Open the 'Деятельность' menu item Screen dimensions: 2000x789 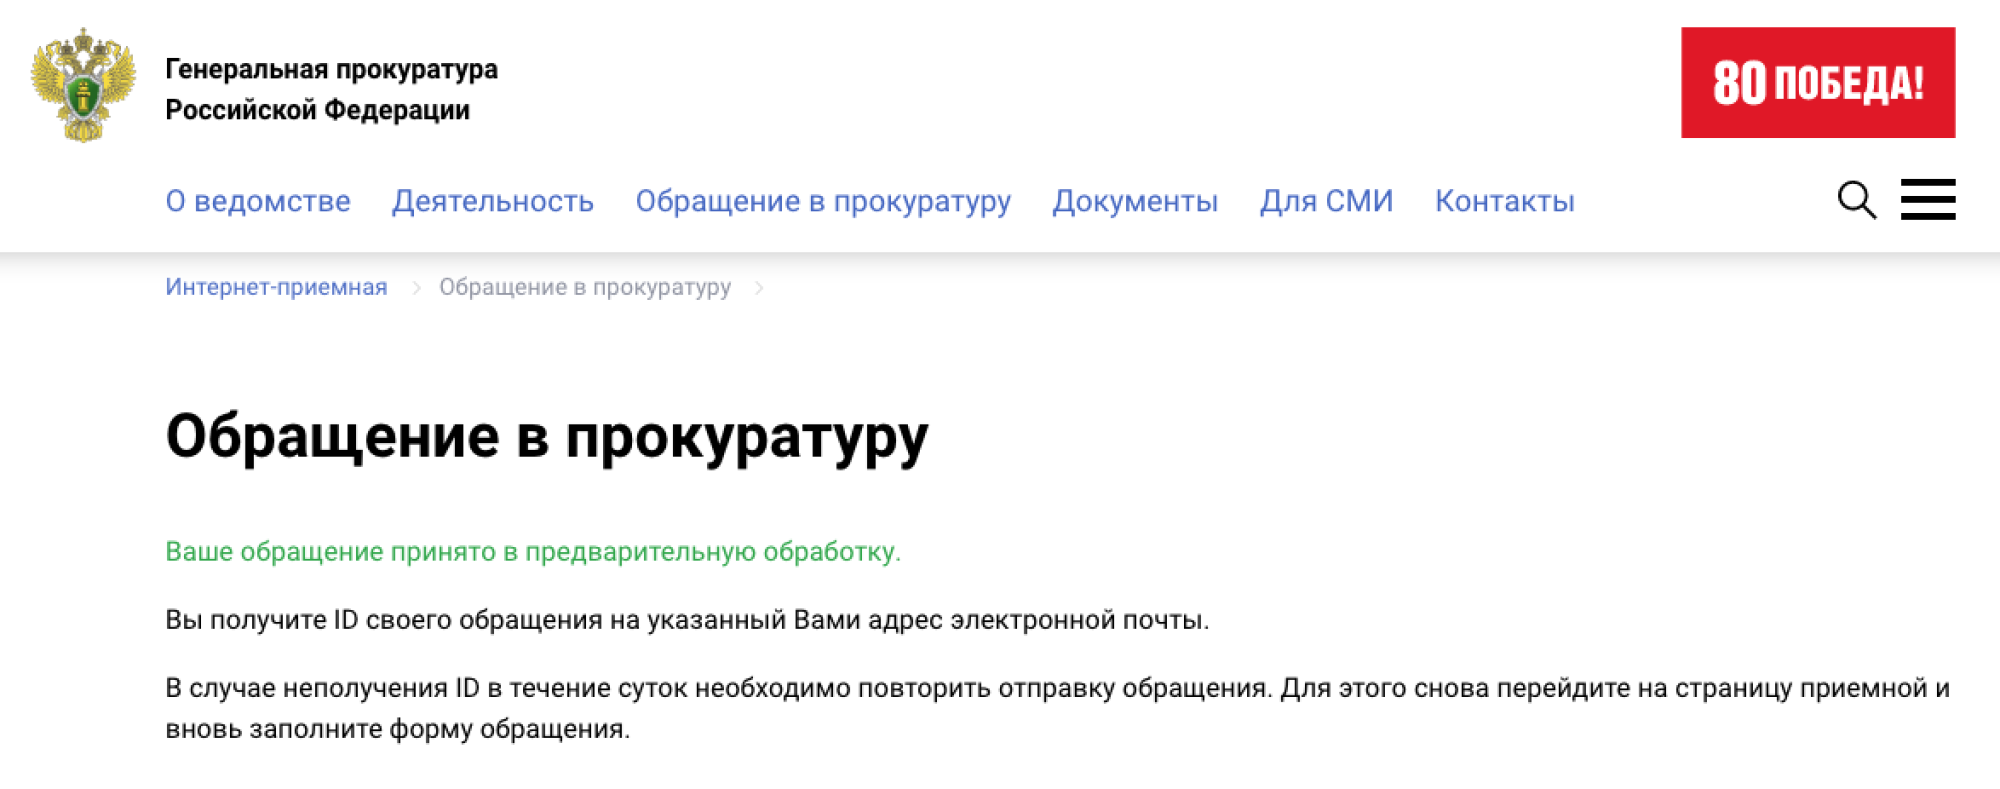tap(493, 201)
